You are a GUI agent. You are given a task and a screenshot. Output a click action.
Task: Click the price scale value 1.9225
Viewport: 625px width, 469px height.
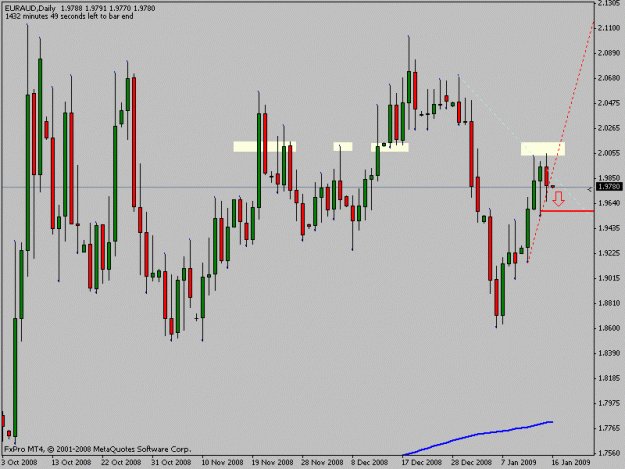609,253
